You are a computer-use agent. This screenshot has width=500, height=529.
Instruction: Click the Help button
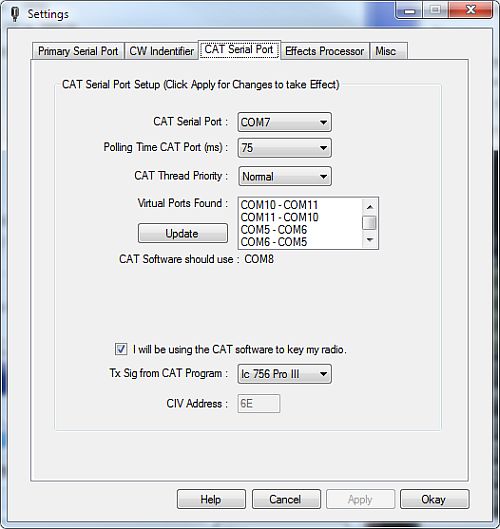click(211, 499)
